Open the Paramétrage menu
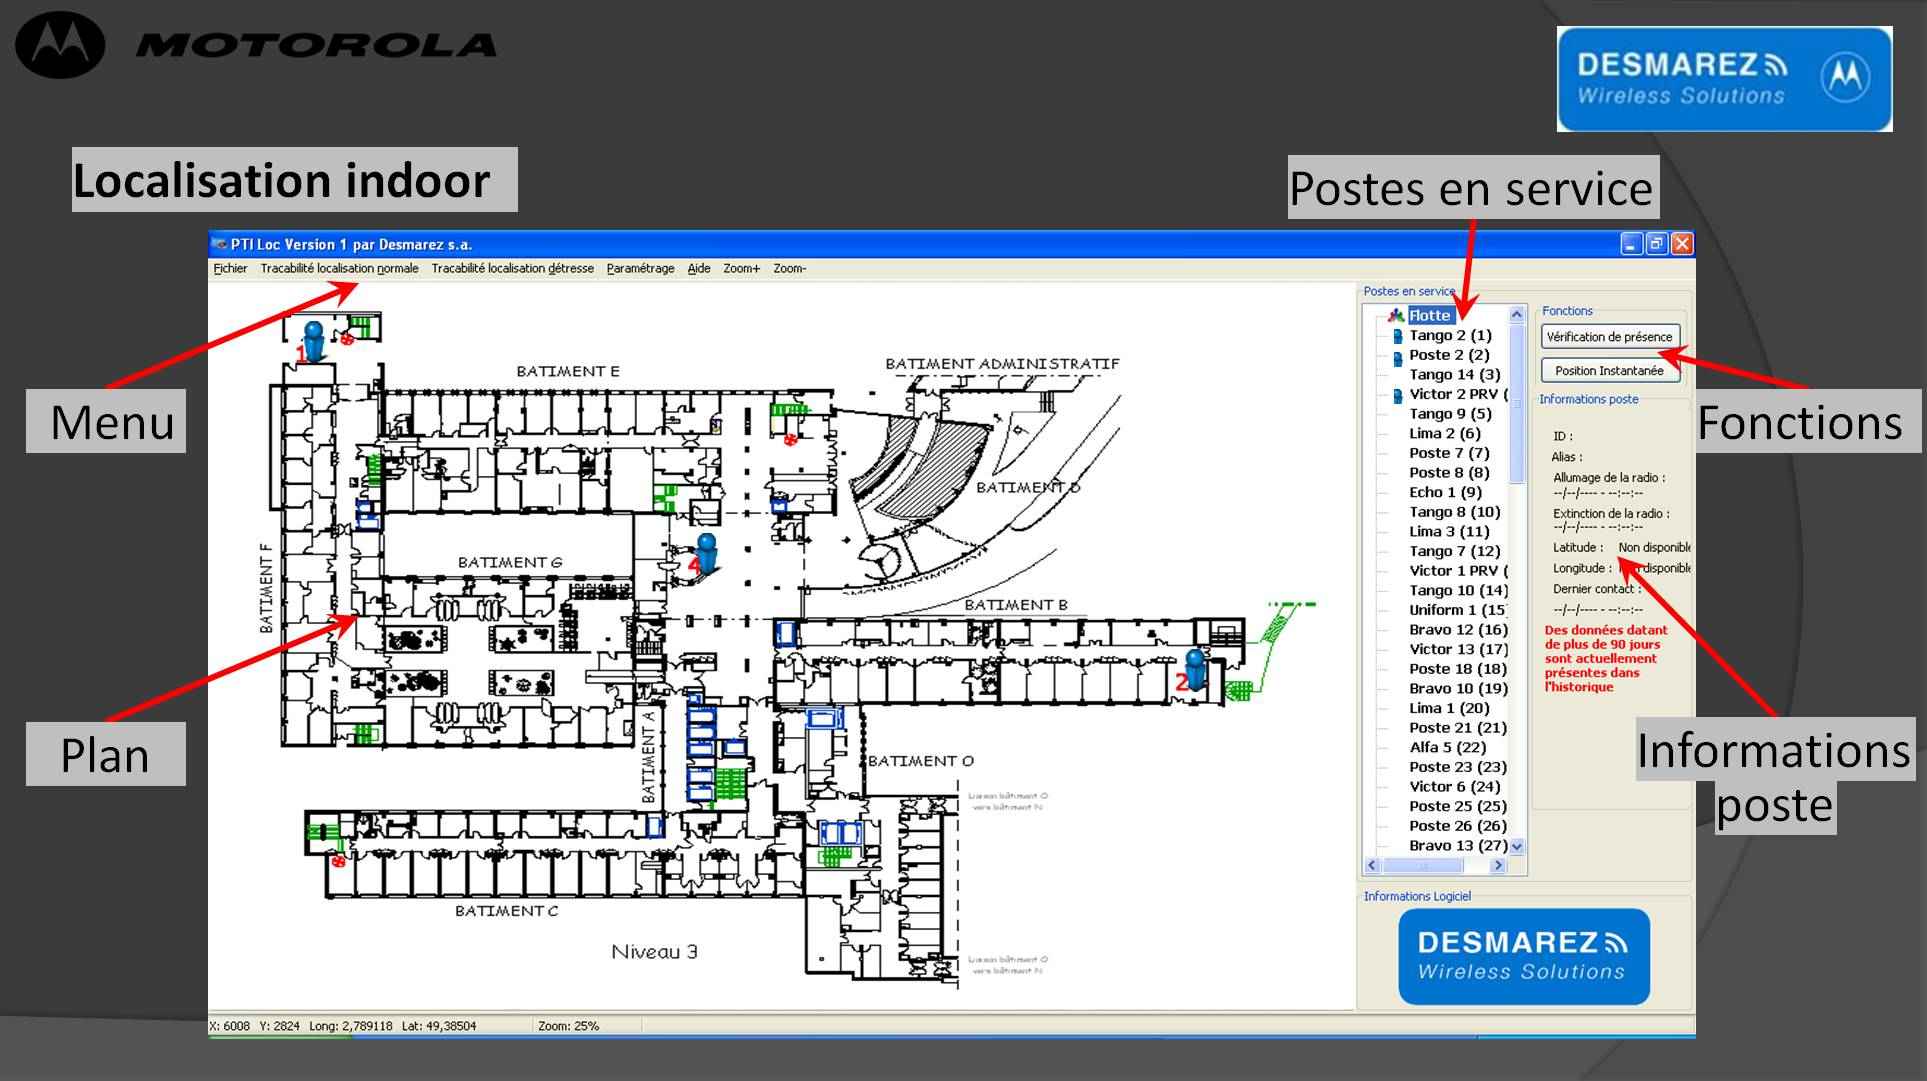This screenshot has width=1927, height=1081. click(x=640, y=269)
